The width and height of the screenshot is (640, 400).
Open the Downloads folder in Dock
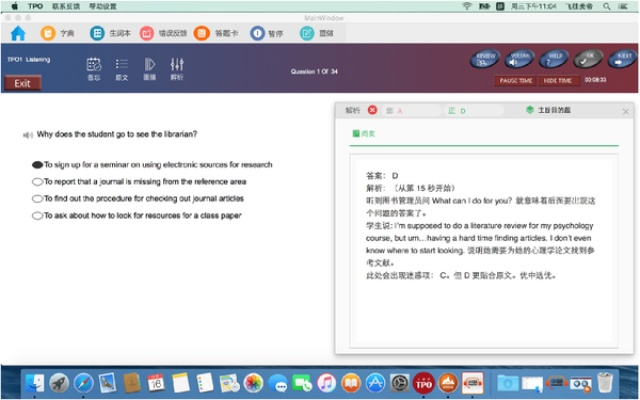click(507, 383)
